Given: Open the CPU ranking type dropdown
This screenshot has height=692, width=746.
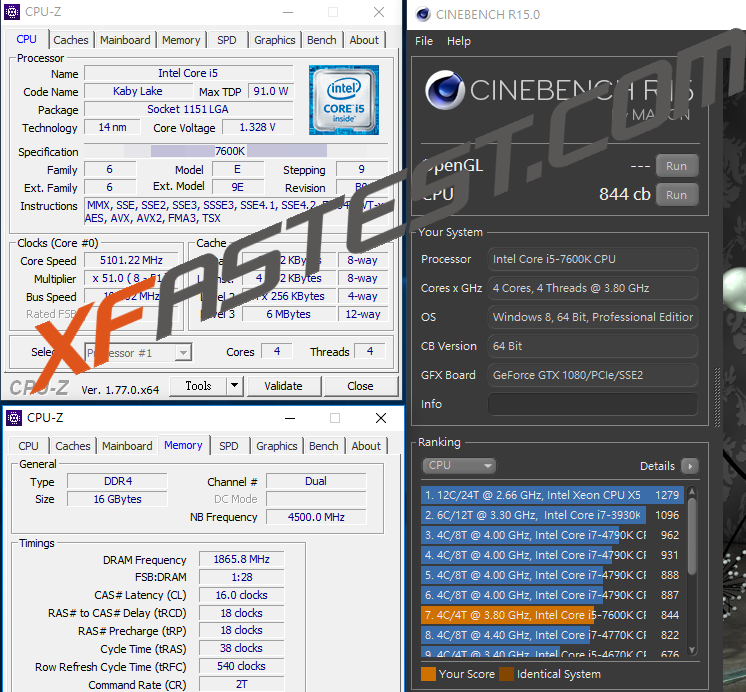Looking at the screenshot, I should (x=460, y=466).
